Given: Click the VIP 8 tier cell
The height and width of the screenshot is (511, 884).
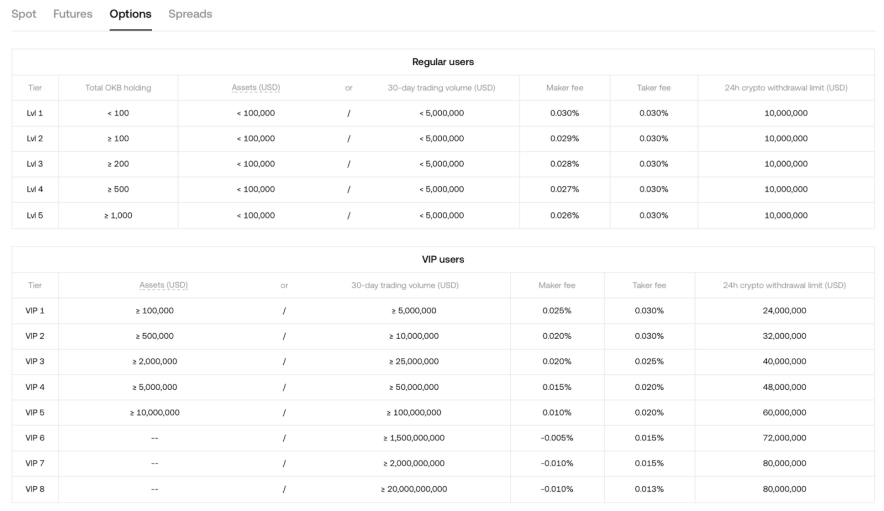Looking at the screenshot, I should pos(35,489).
